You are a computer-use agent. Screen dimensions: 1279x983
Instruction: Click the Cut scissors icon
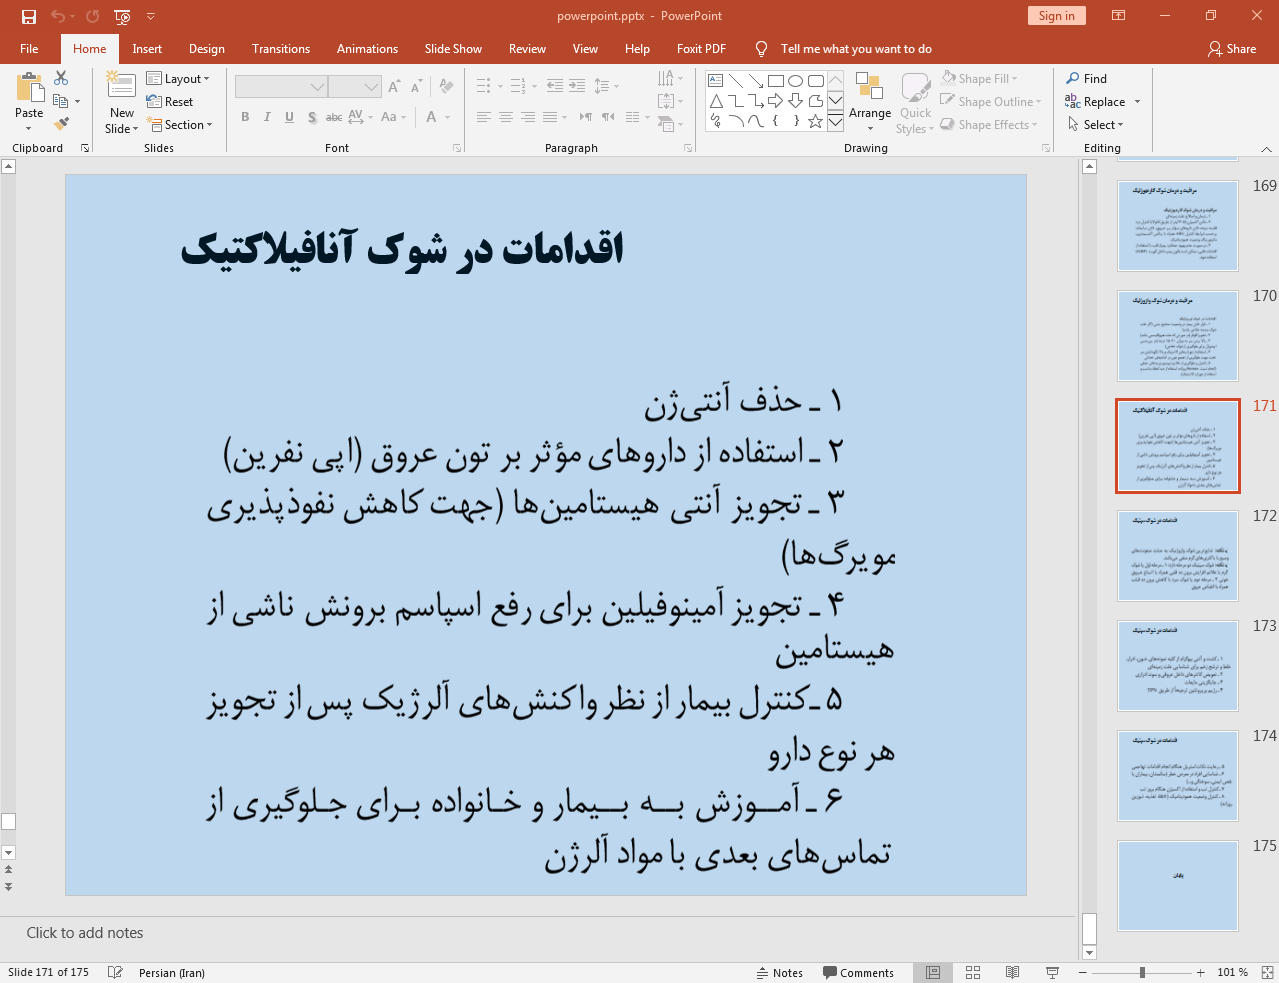click(x=61, y=78)
